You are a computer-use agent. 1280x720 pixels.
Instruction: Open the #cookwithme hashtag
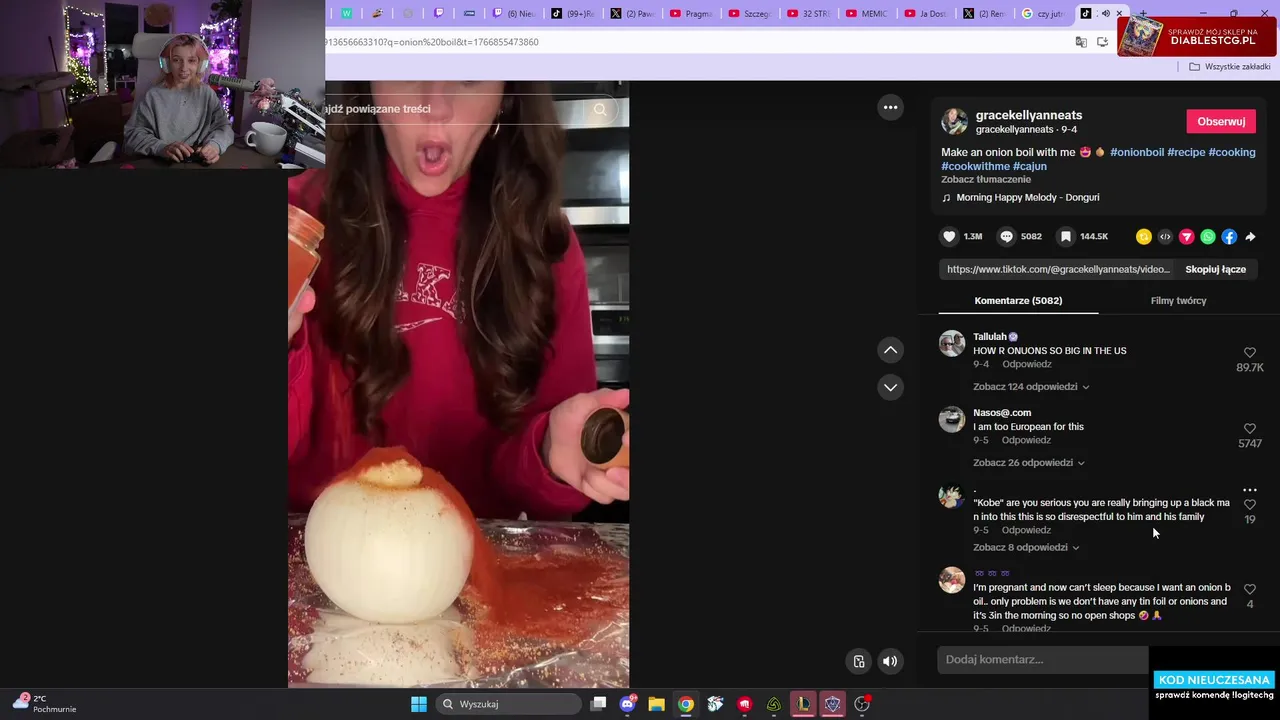pos(975,166)
